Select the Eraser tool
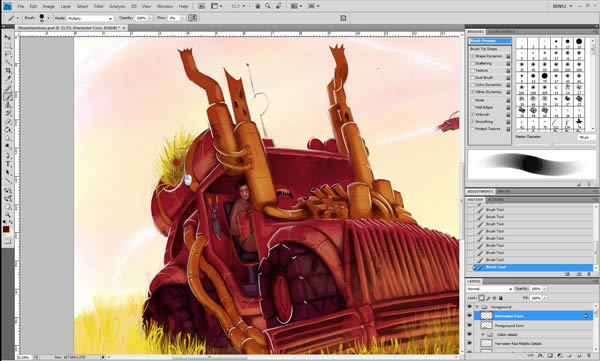The width and height of the screenshot is (600, 361). tap(7, 122)
